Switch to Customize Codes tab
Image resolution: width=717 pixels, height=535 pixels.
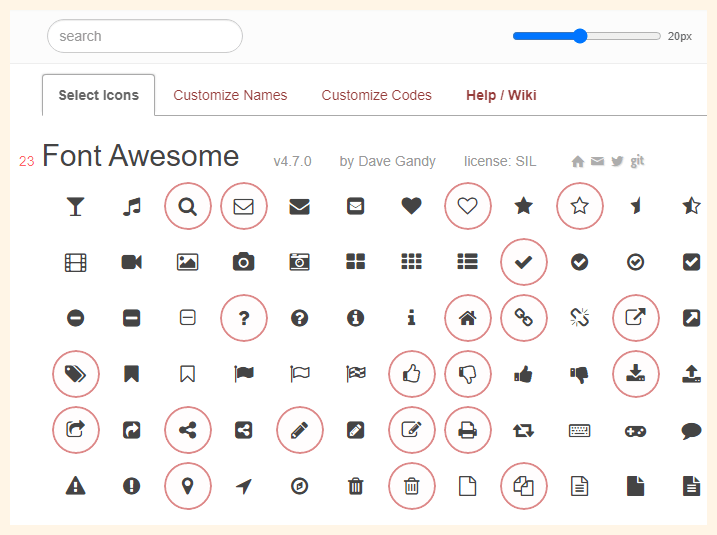pyautogui.click(x=376, y=95)
